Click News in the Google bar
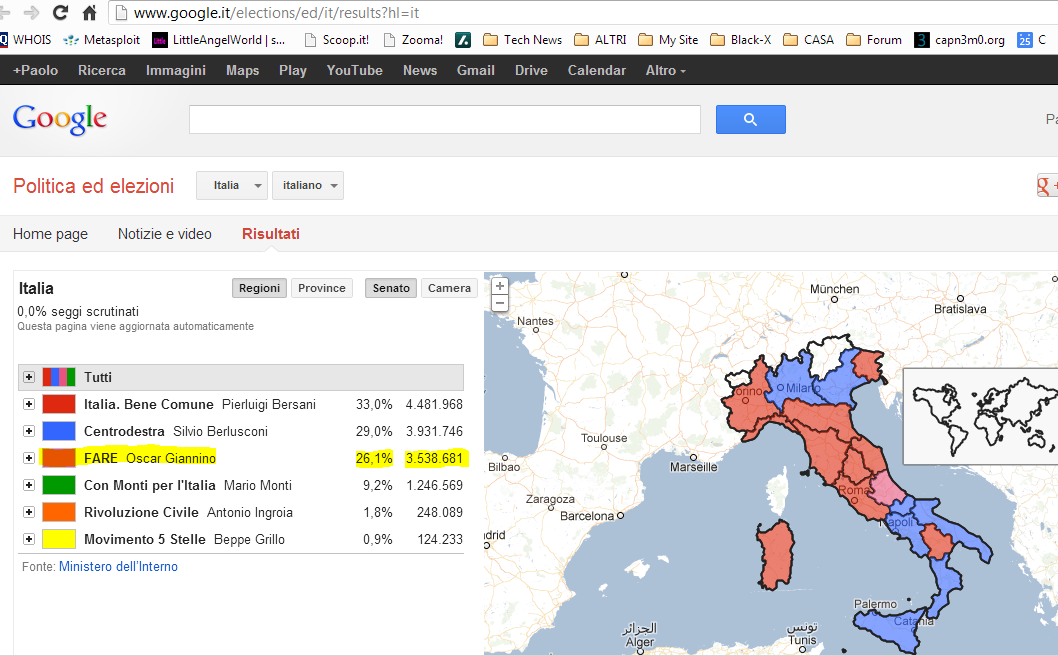Image resolution: width=1058 pixels, height=656 pixels. click(420, 70)
